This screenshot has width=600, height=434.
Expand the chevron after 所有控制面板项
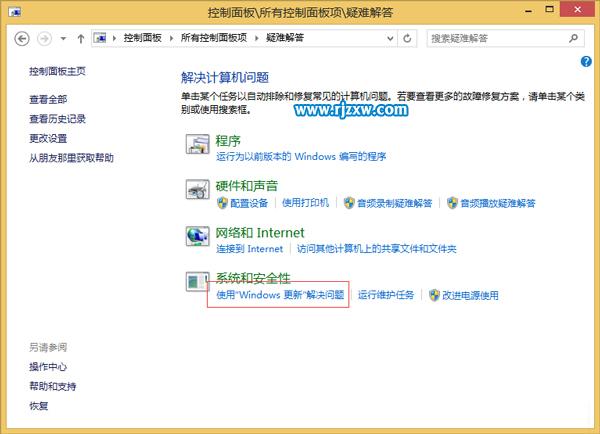coord(256,38)
